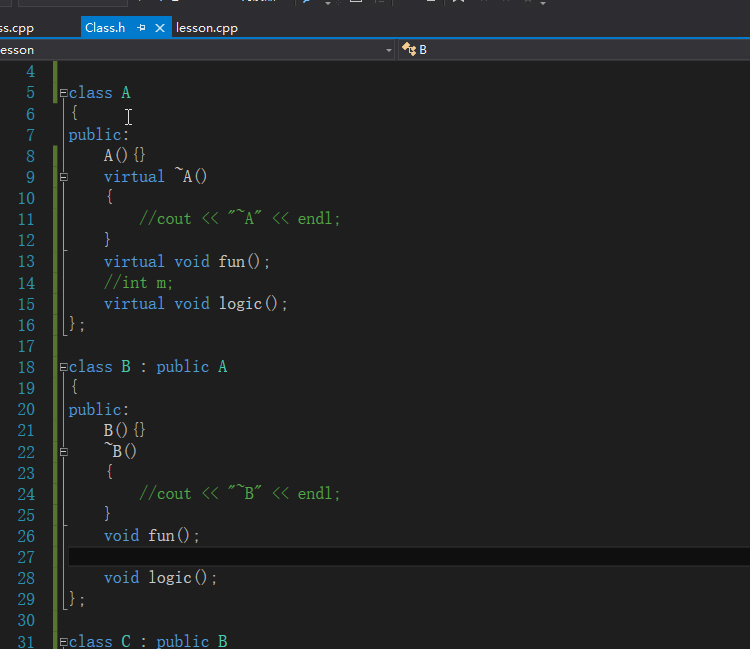This screenshot has height=649, width=750.
Task: Open the project scope dropdown arrow
Action: click(389, 50)
